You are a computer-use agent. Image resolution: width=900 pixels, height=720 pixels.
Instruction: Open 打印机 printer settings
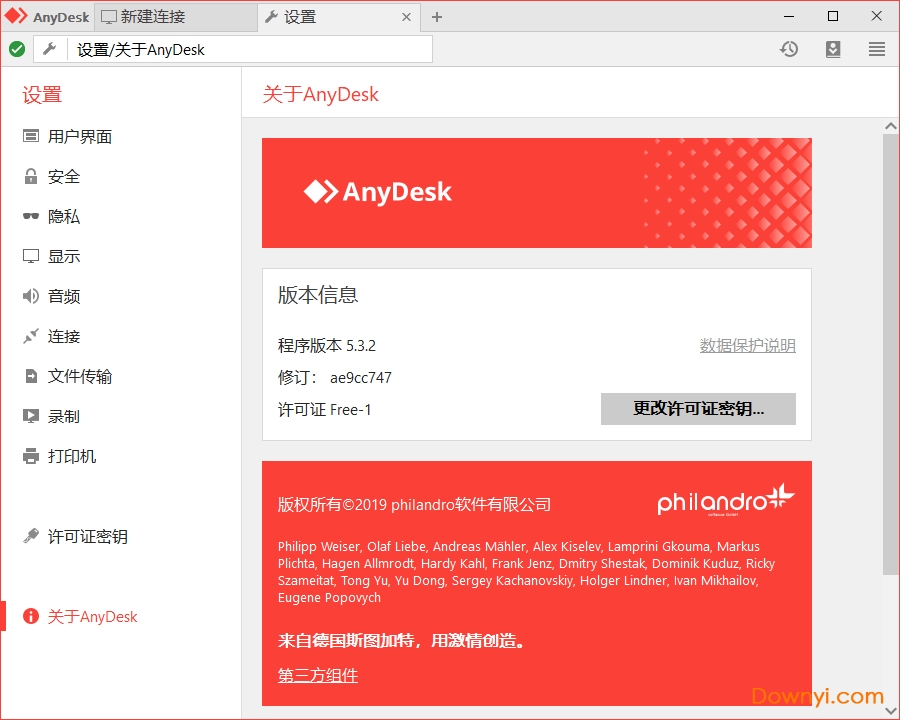coord(71,457)
